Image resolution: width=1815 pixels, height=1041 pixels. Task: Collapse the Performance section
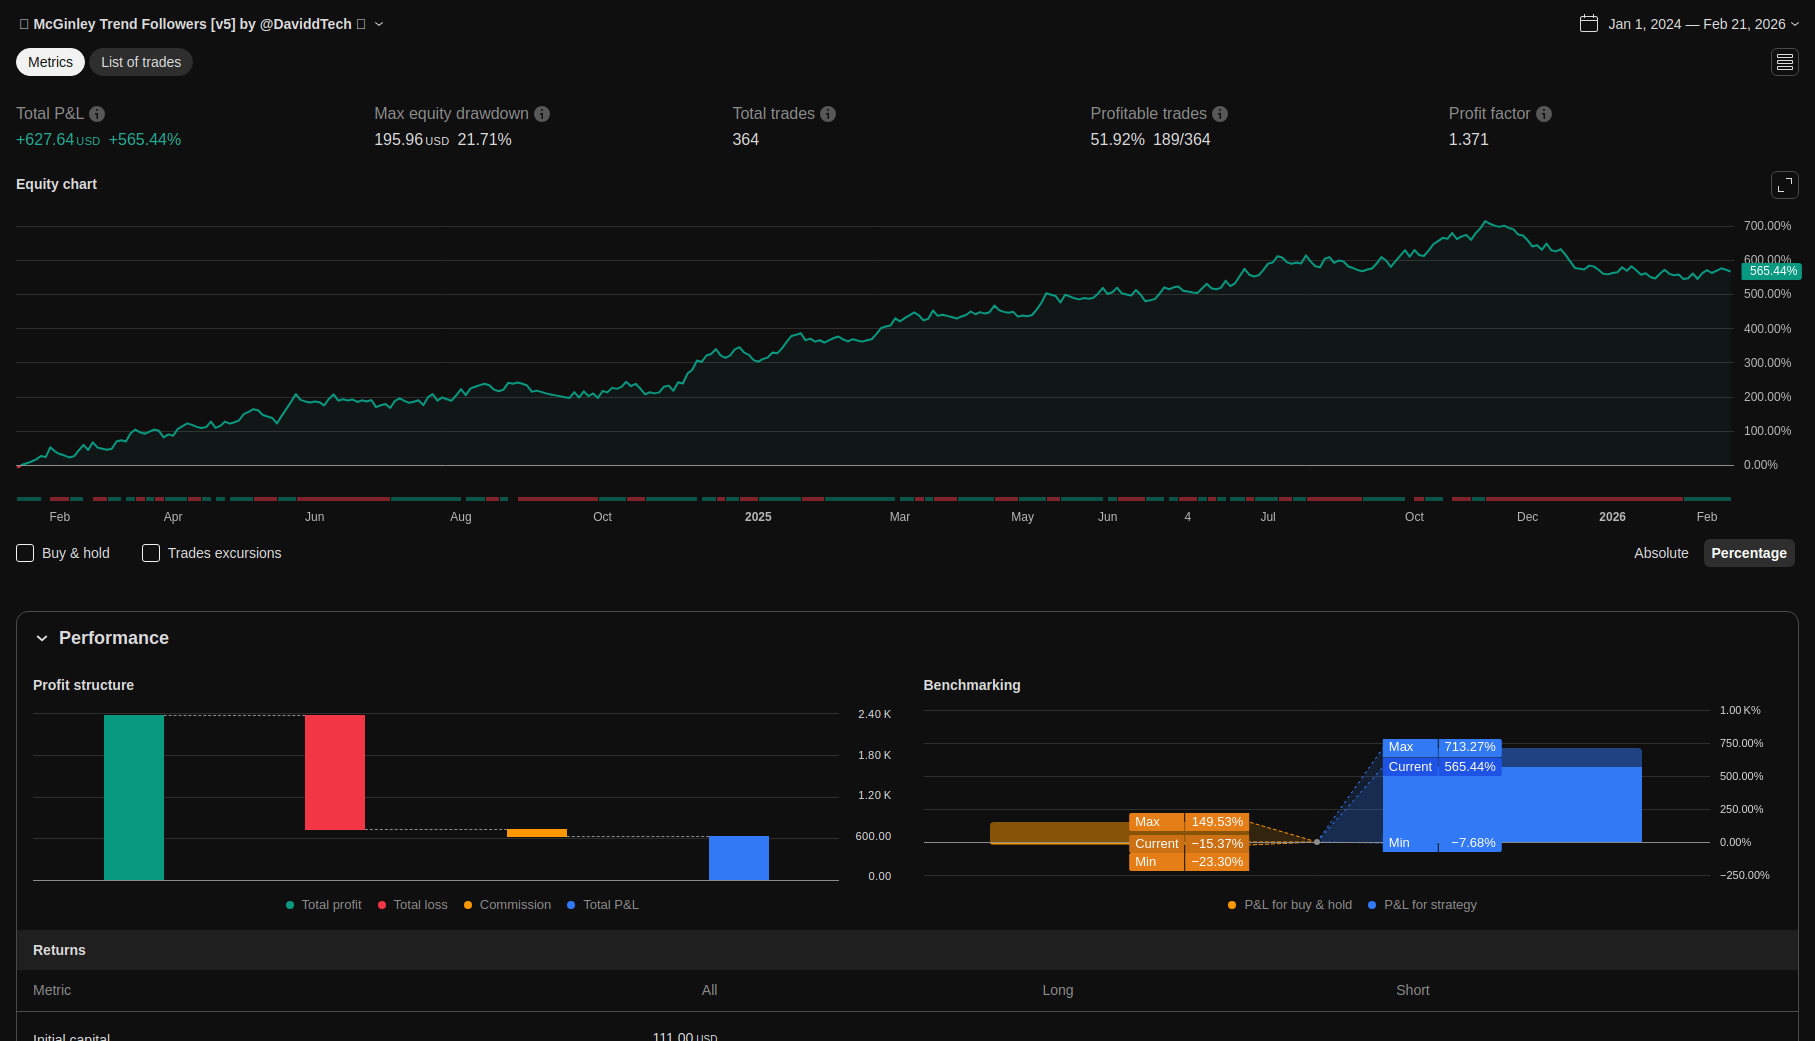(x=42, y=638)
